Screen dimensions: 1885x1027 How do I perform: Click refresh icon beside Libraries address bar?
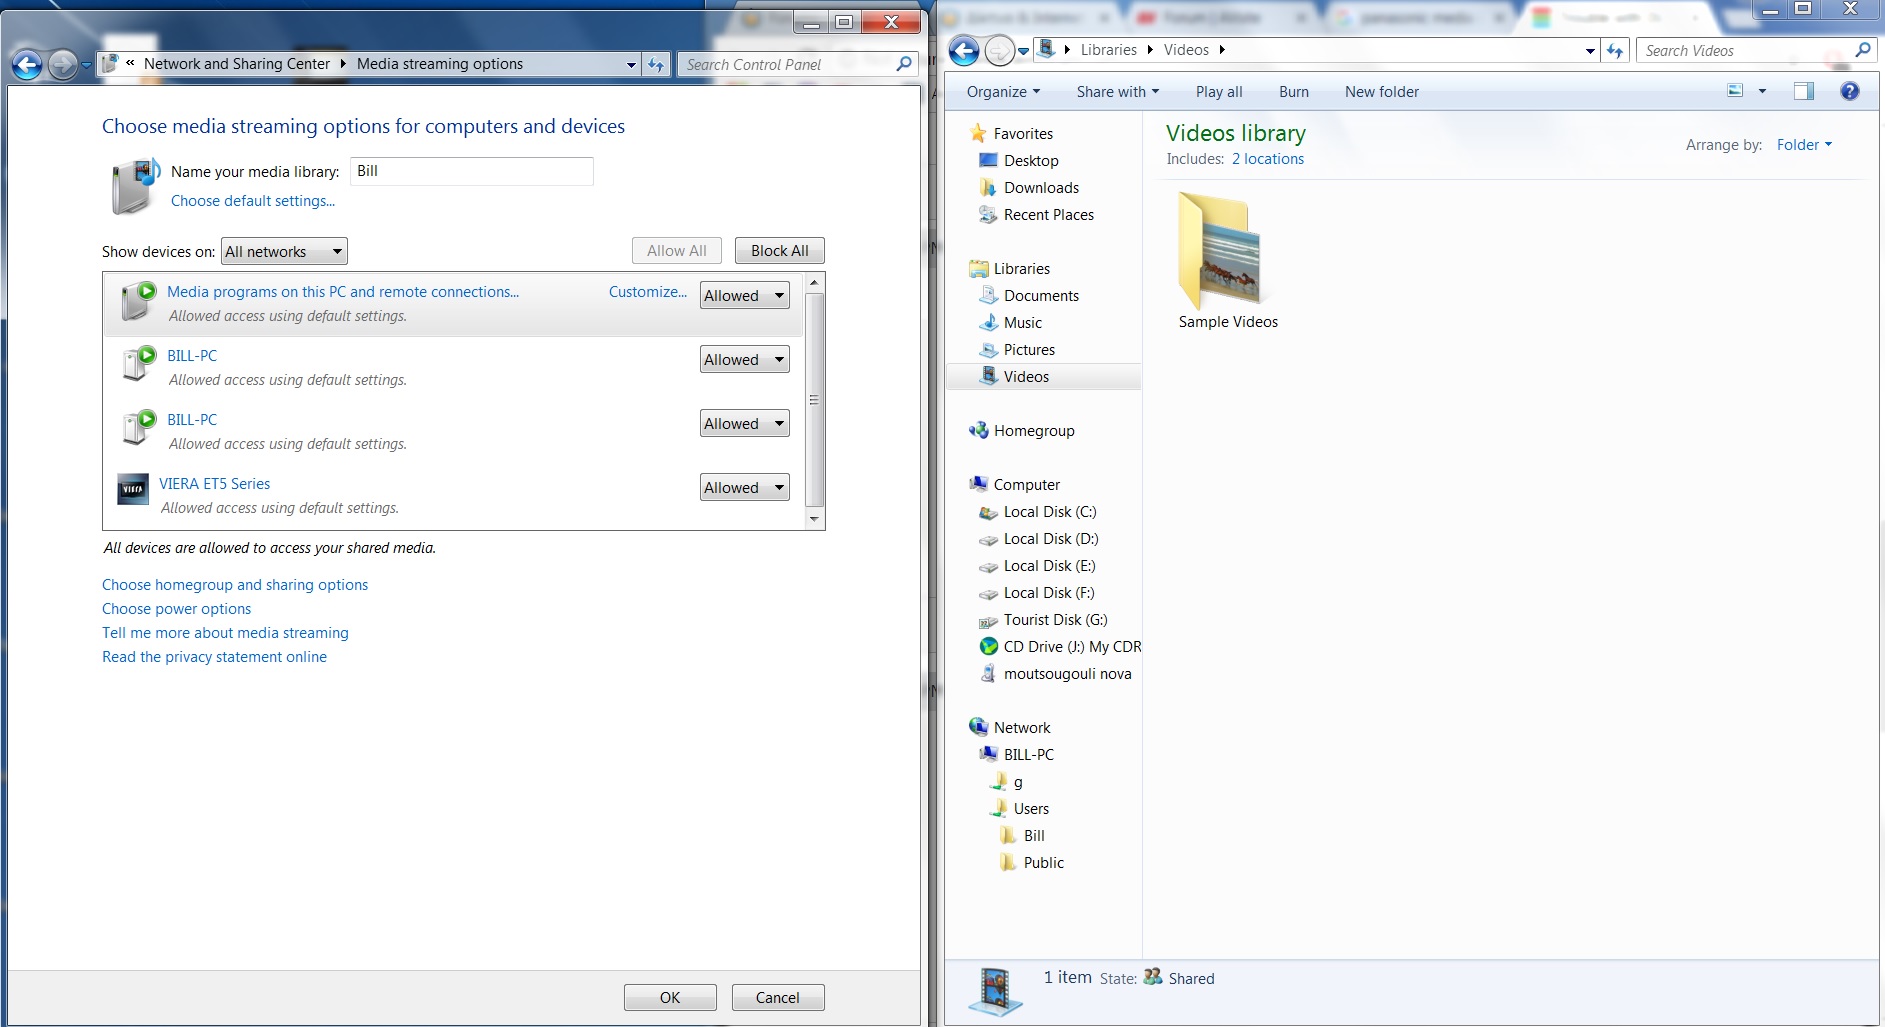click(1615, 51)
